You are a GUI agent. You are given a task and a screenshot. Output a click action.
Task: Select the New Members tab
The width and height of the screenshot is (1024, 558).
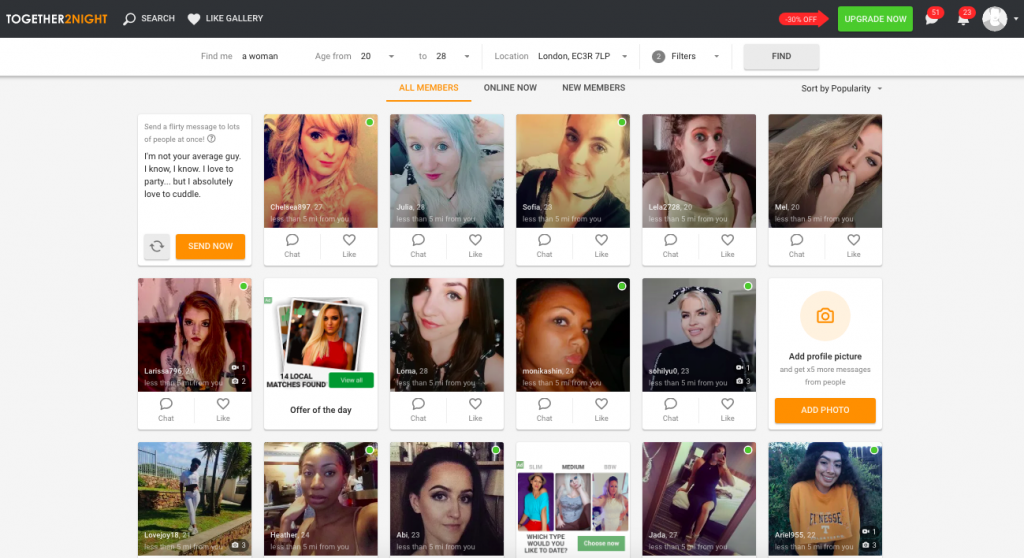tap(593, 88)
